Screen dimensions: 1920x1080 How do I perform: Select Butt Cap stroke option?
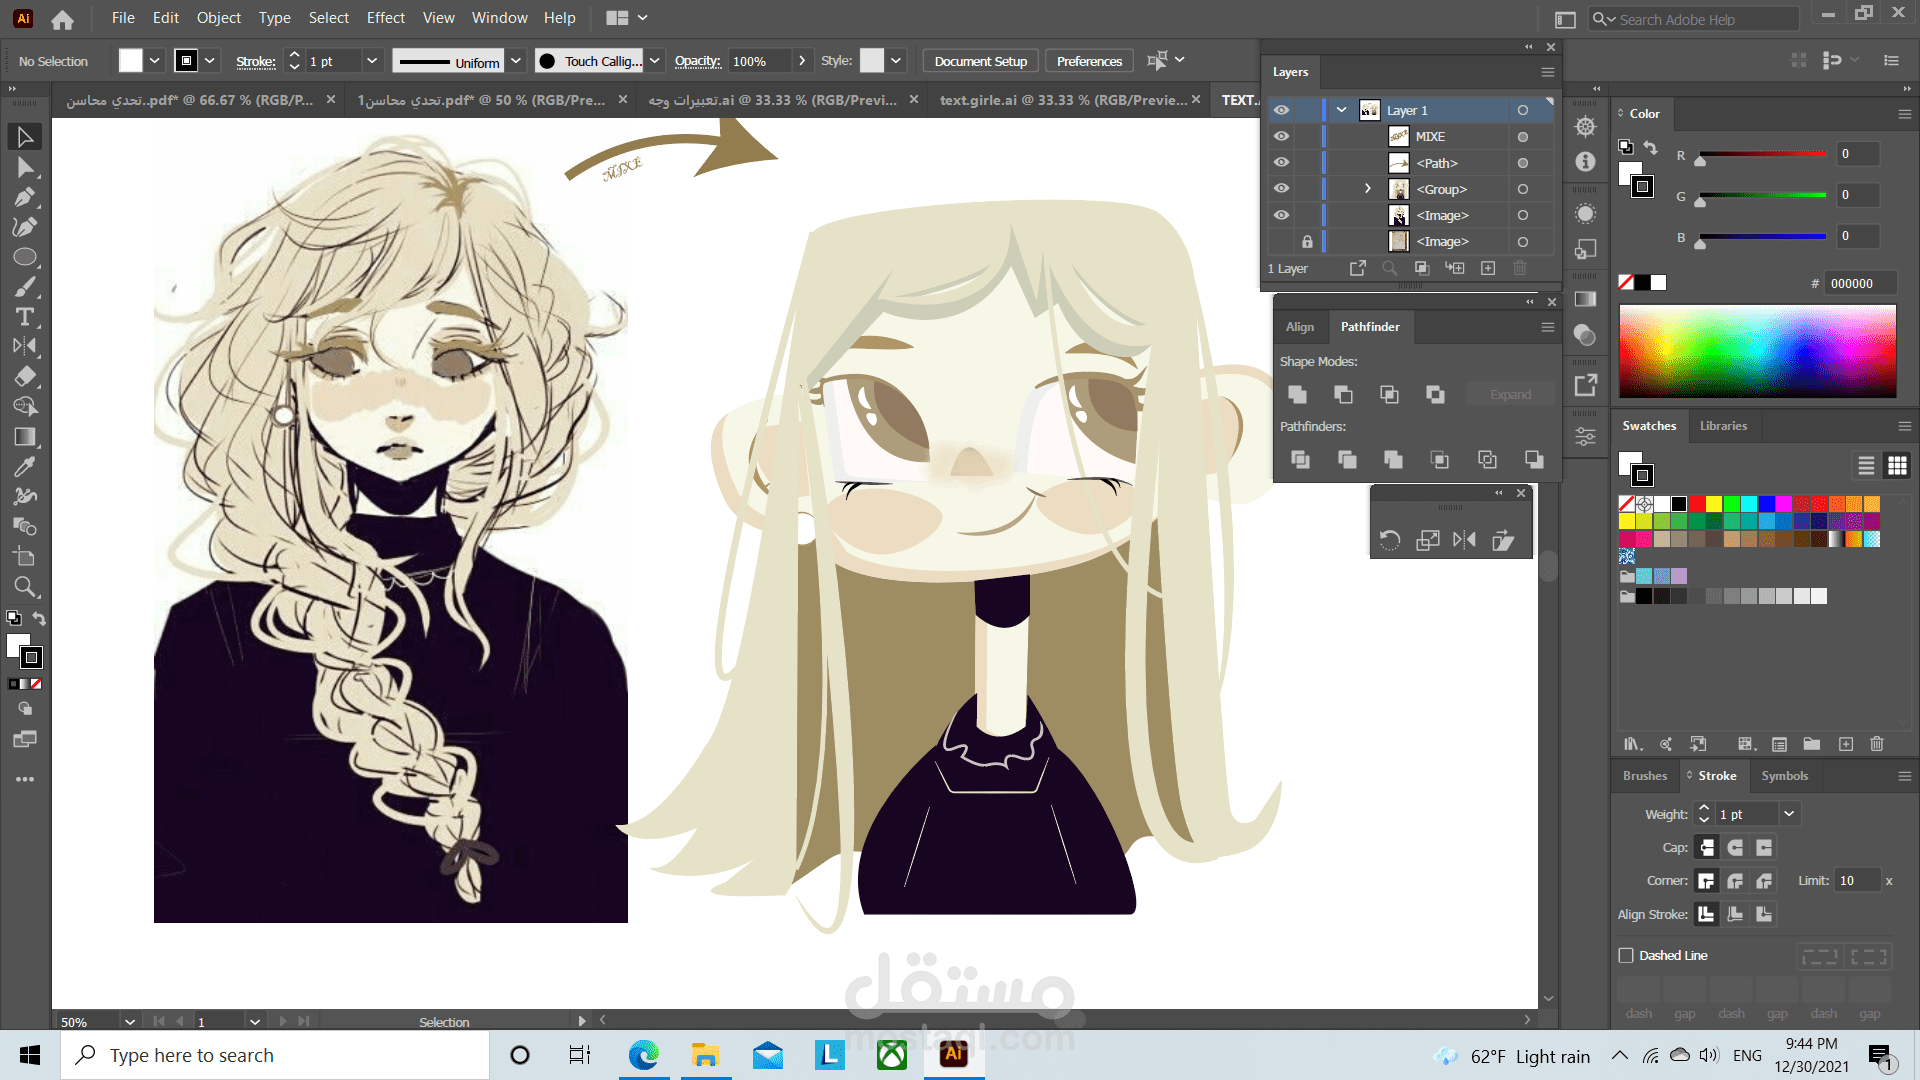[1707, 848]
